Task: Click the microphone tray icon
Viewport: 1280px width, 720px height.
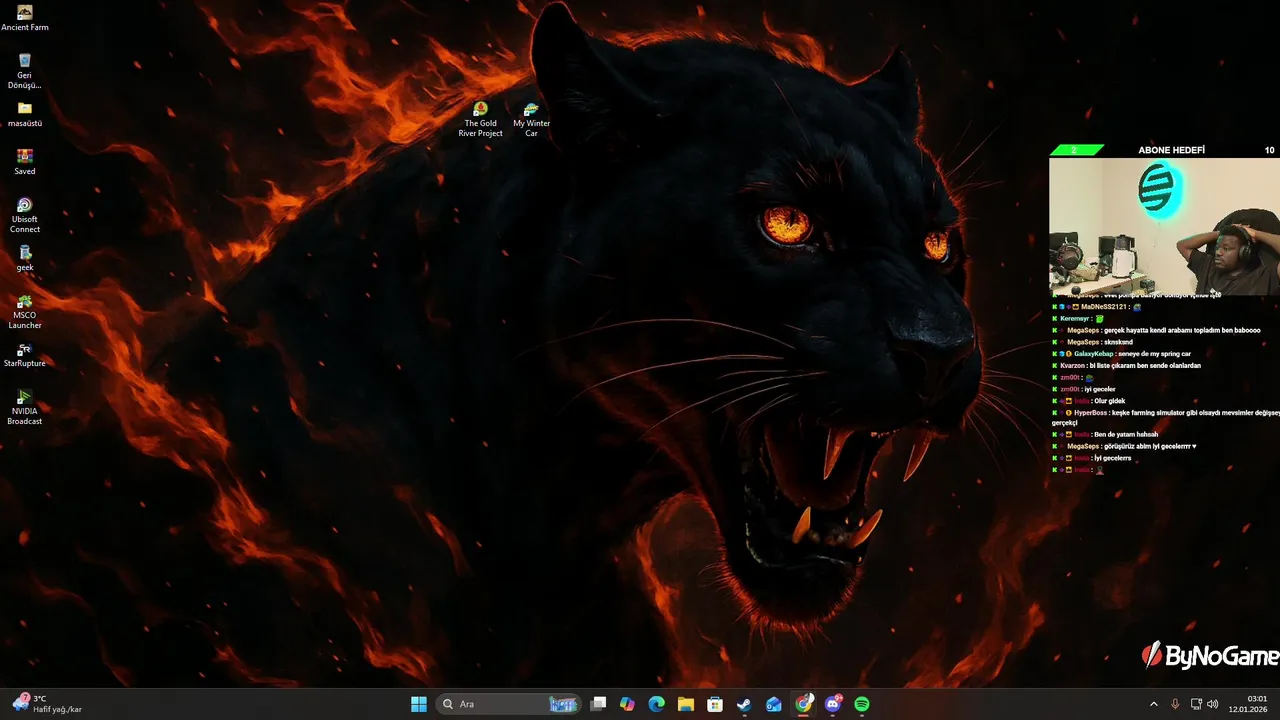Action: (1175, 704)
